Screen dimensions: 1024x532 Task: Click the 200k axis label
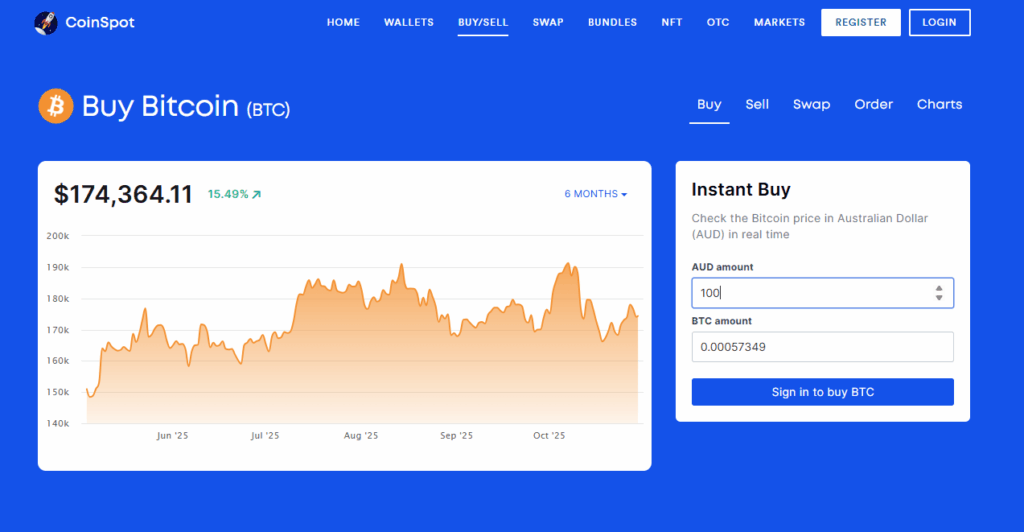click(57, 236)
